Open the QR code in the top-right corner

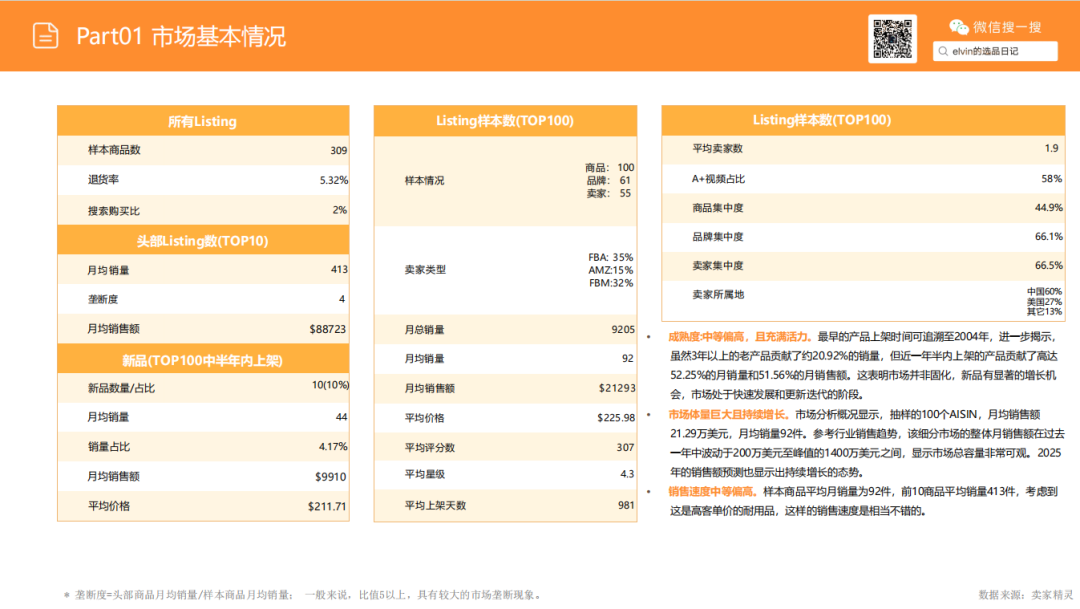(x=893, y=36)
